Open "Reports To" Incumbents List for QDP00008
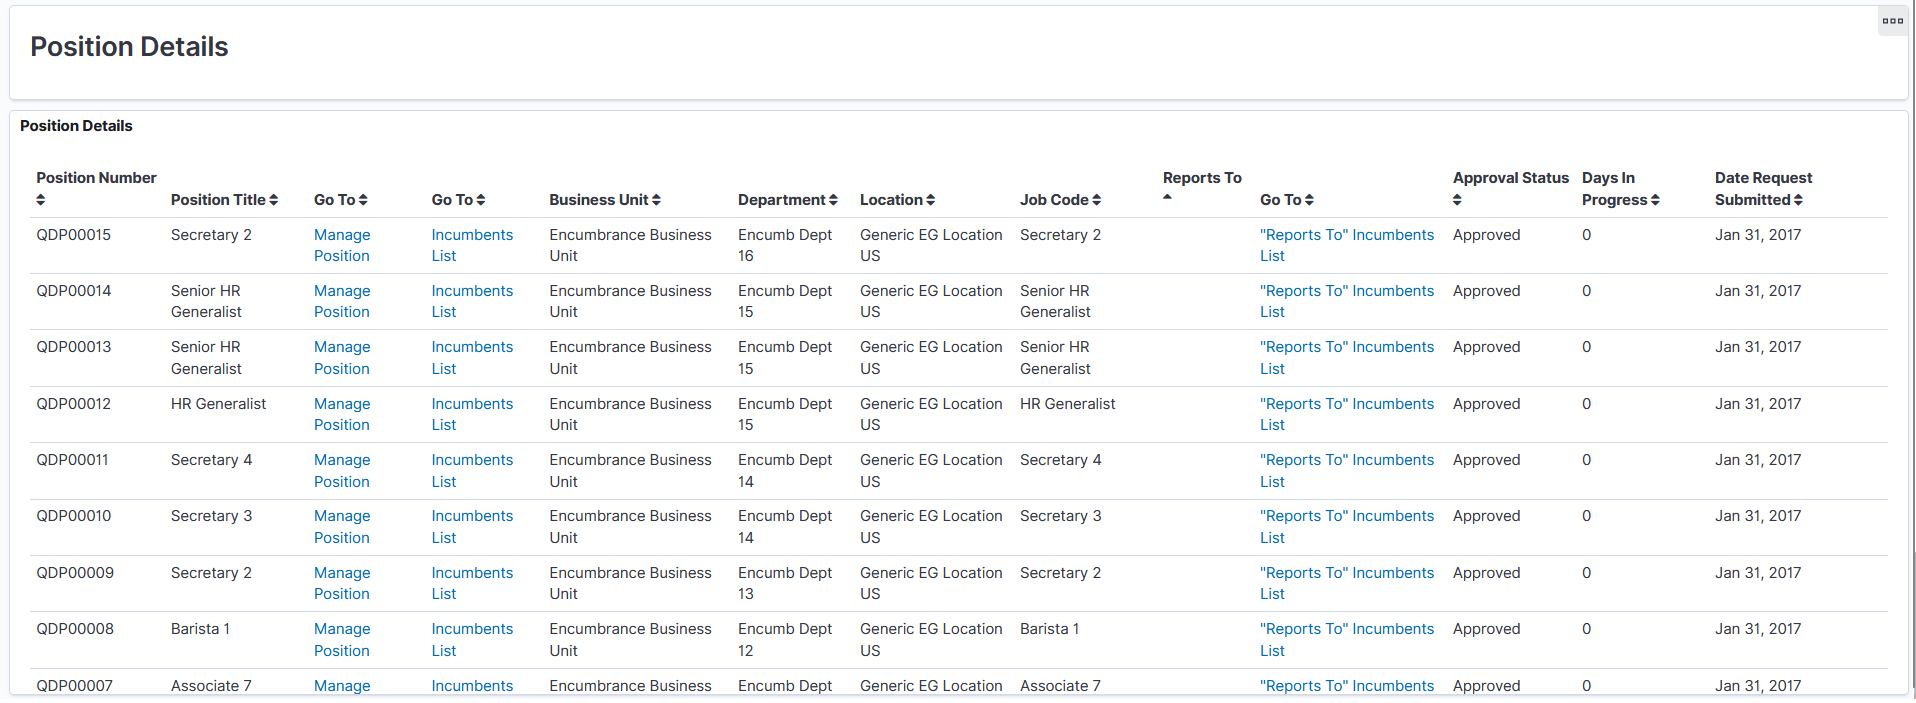This screenshot has height=703, width=1916. click(x=1347, y=640)
